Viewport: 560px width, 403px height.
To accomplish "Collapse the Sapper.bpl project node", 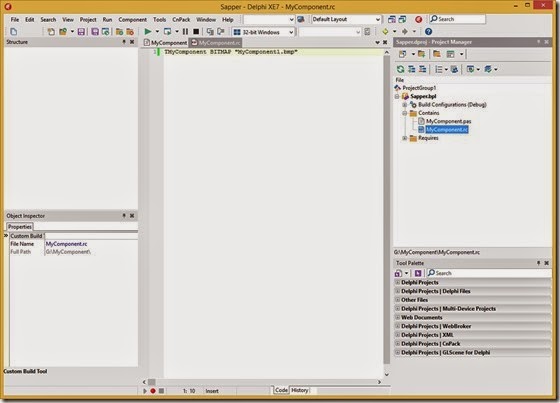I will (x=397, y=96).
